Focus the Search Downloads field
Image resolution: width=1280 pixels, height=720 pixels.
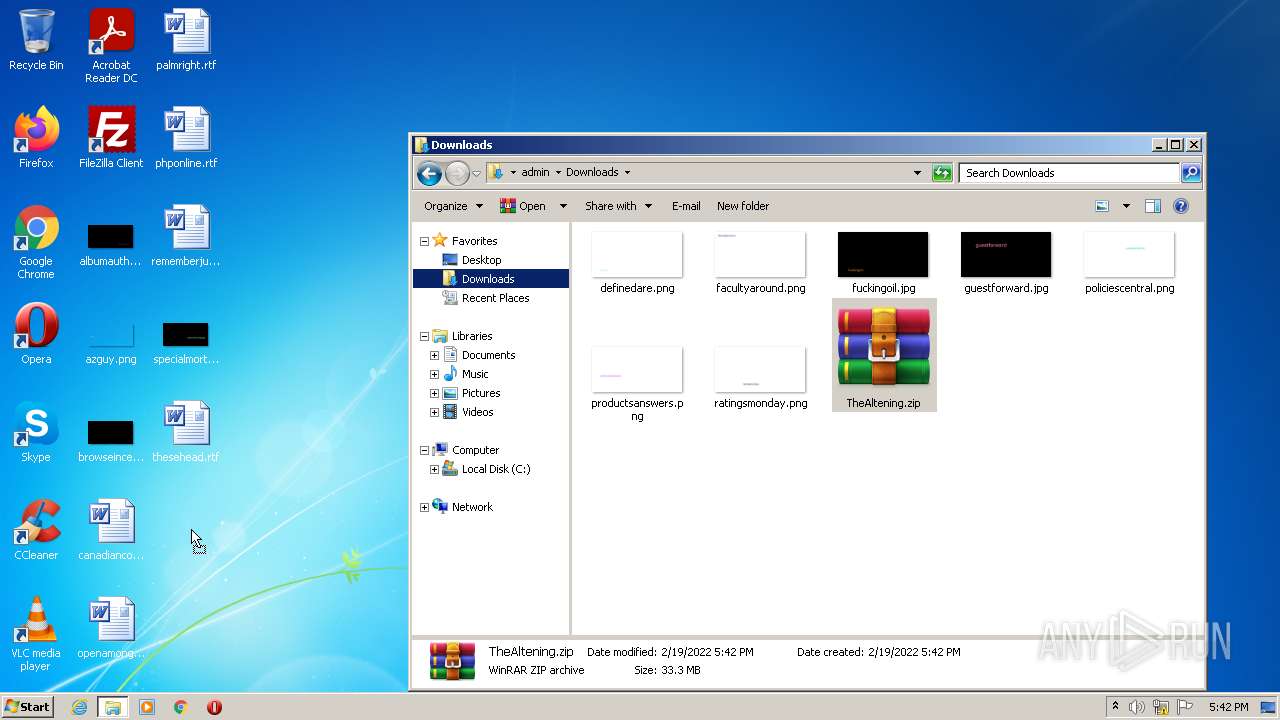tap(1069, 173)
